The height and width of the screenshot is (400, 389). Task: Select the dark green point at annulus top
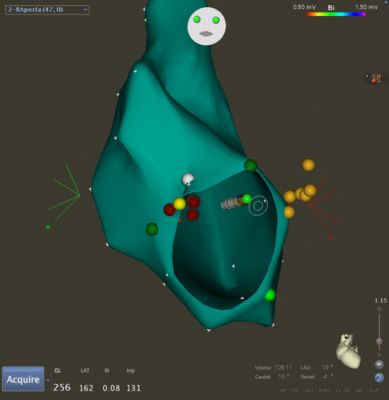(x=250, y=165)
